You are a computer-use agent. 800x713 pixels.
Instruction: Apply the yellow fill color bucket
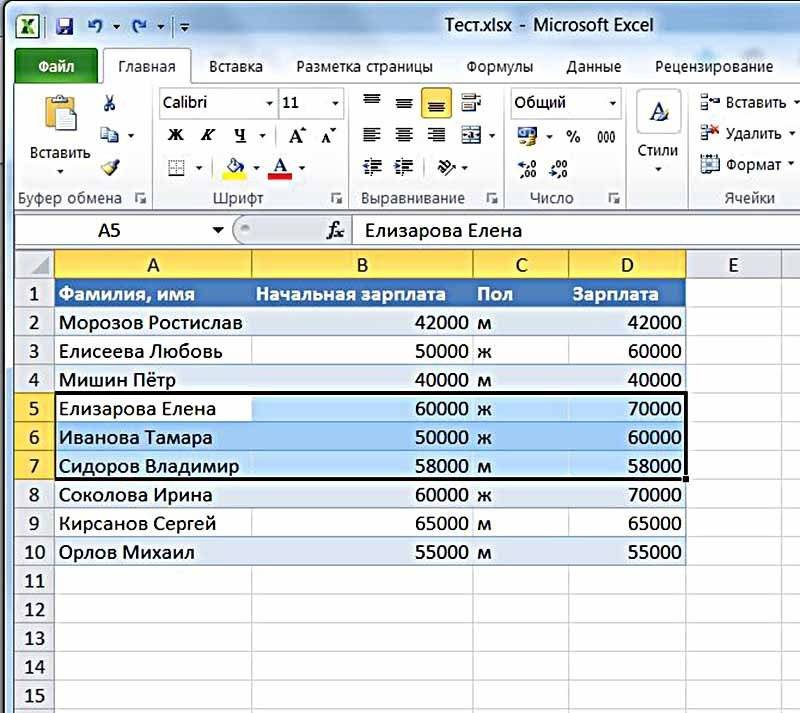pyautogui.click(x=235, y=166)
